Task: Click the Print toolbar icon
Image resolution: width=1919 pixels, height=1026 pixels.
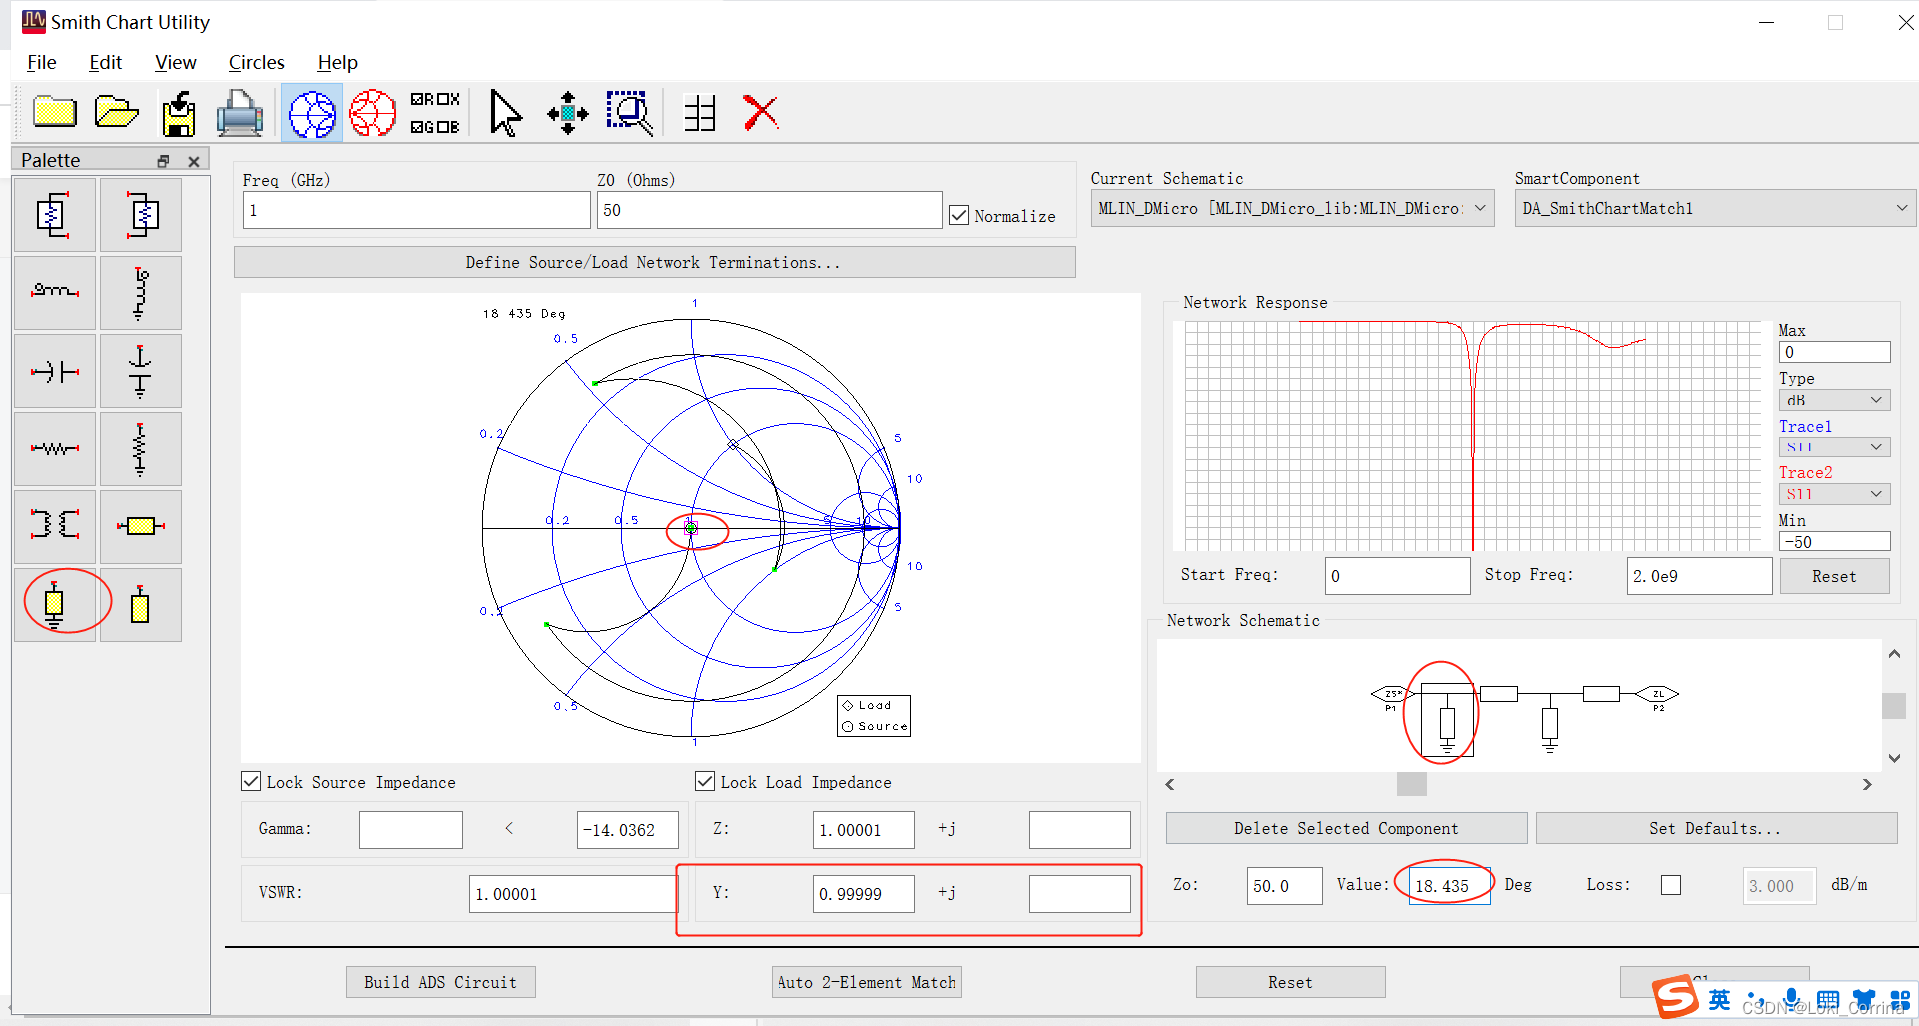Action: 239,113
